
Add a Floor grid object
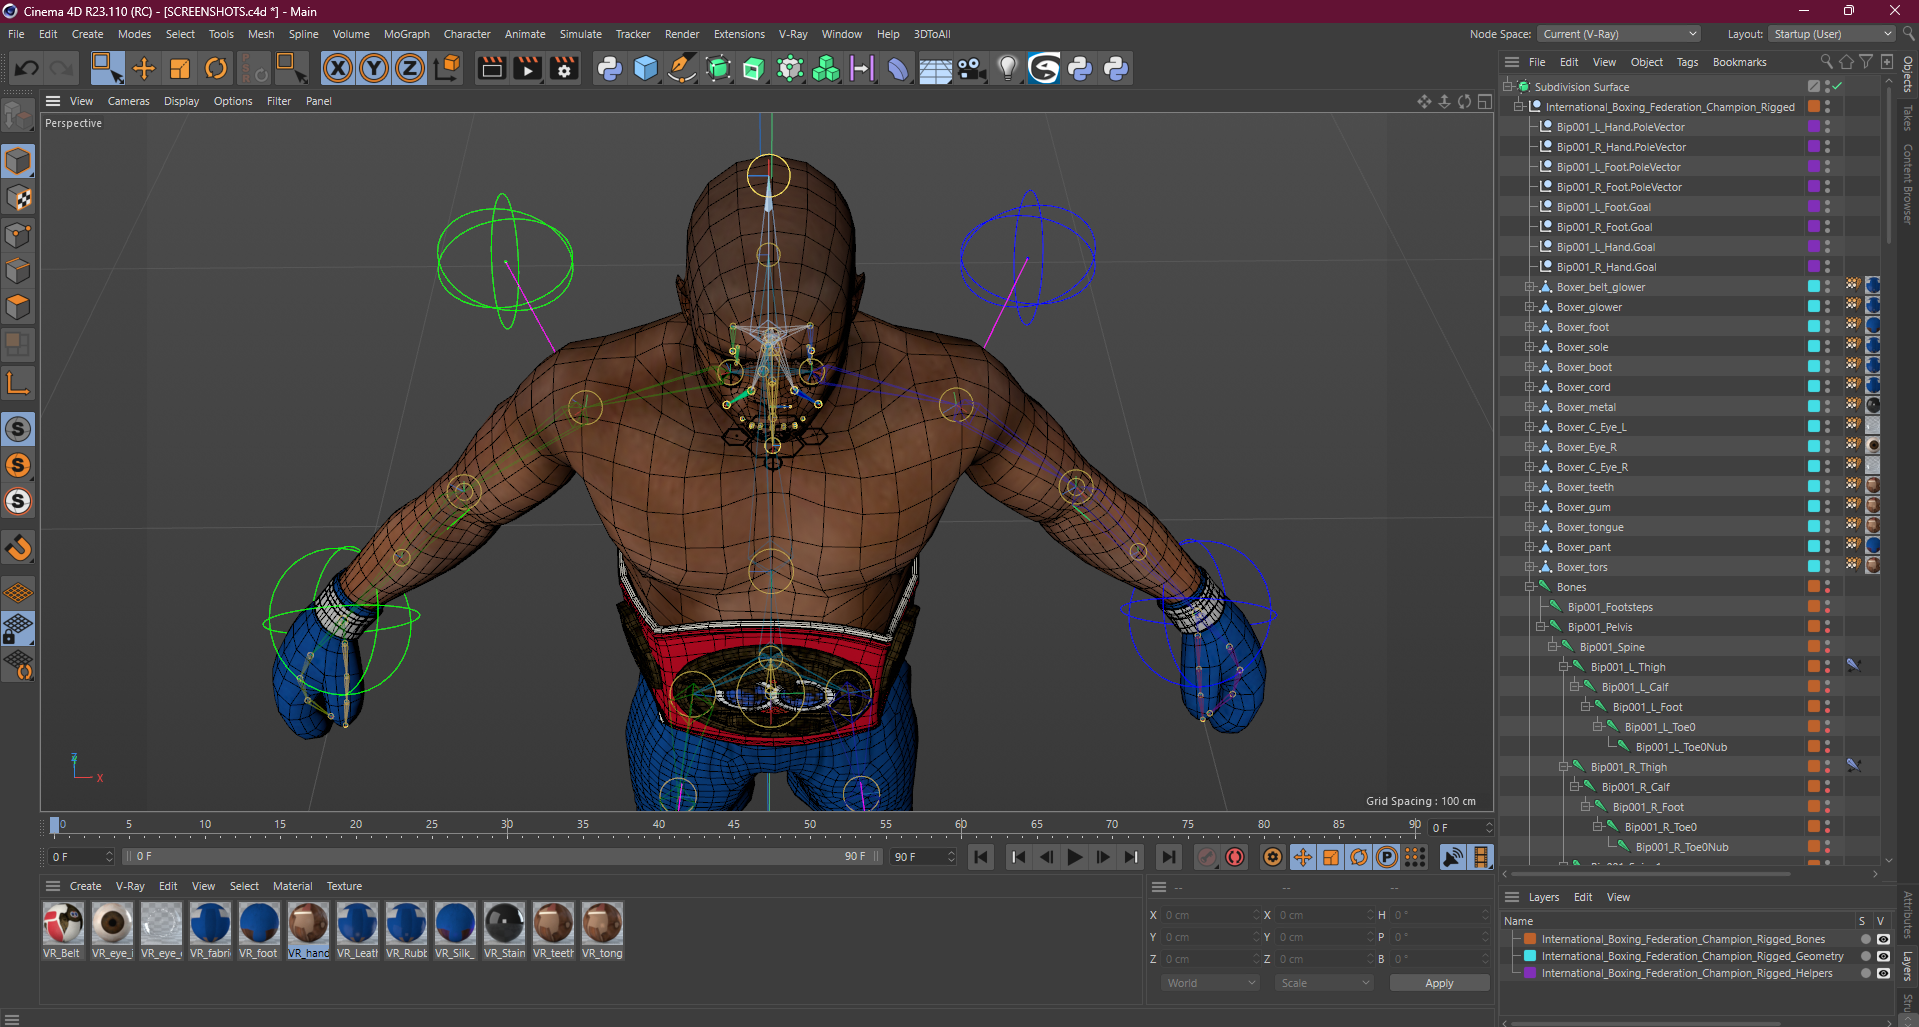point(935,68)
